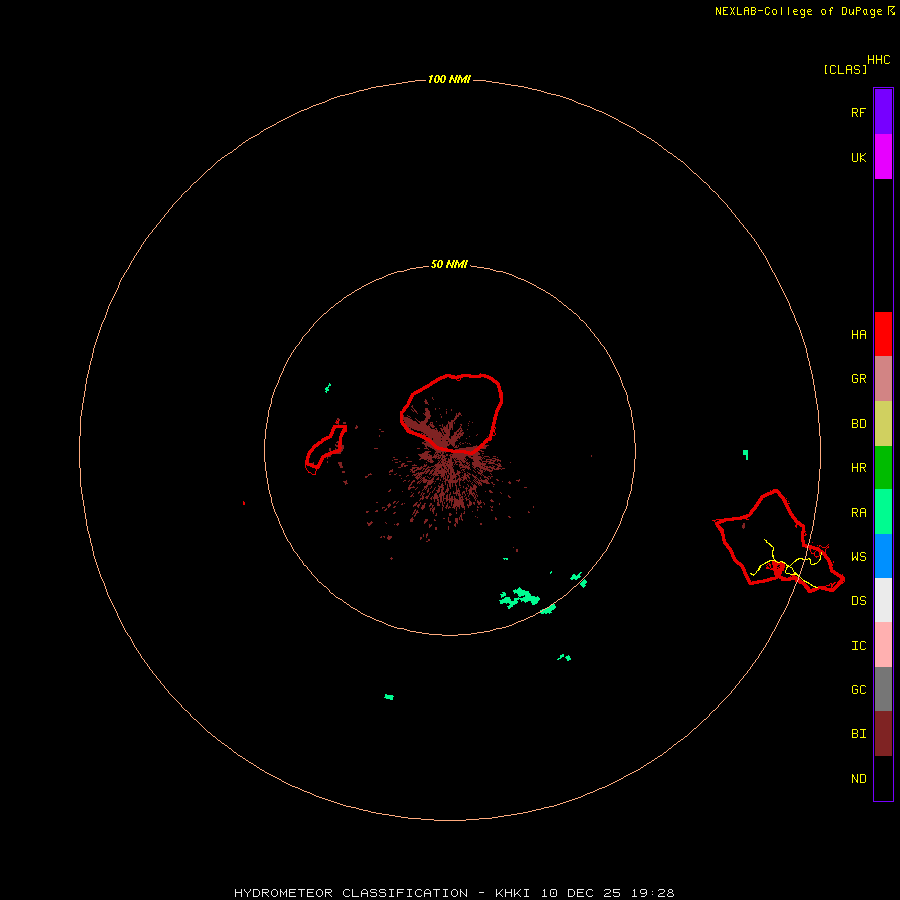The width and height of the screenshot is (900, 900).
Task: Click the WS legend label
Action: 858,557
